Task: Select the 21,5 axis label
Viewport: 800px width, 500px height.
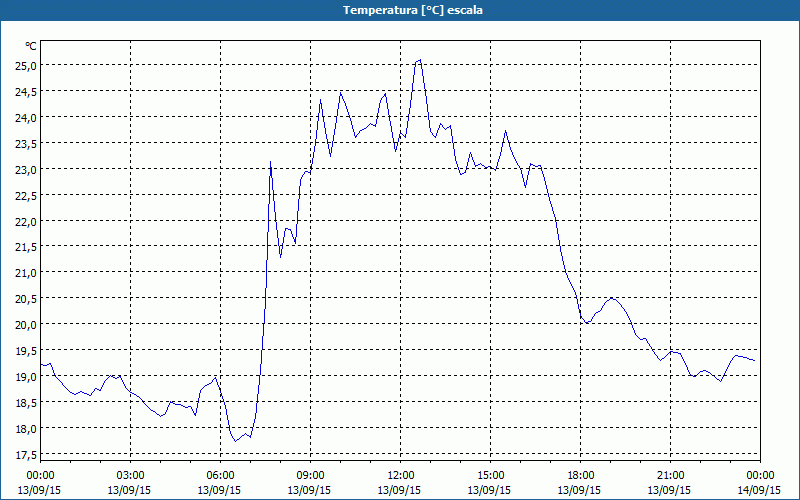Action: pyautogui.click(x=26, y=247)
